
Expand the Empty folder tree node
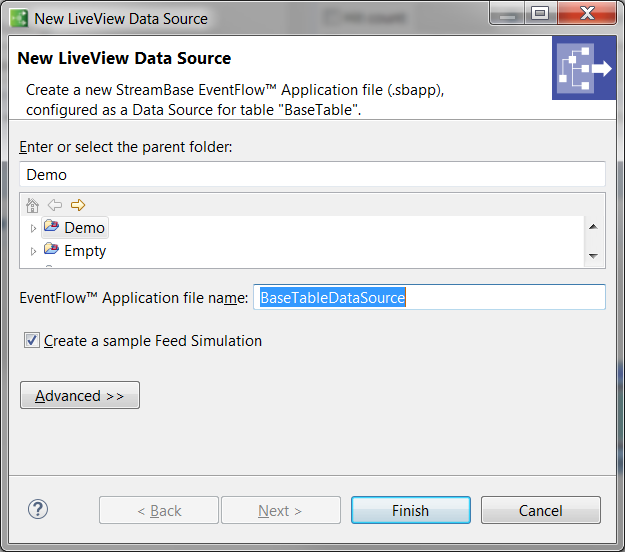33,251
